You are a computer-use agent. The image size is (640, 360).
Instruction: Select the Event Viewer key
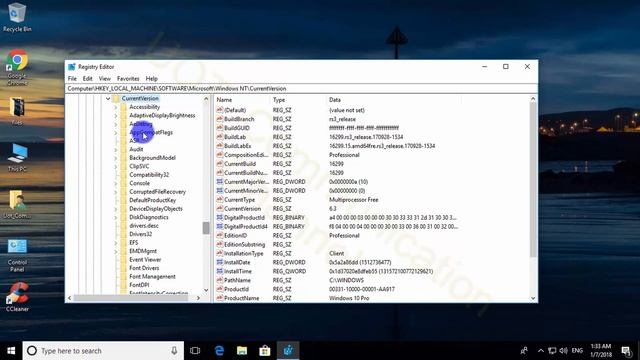(x=145, y=260)
